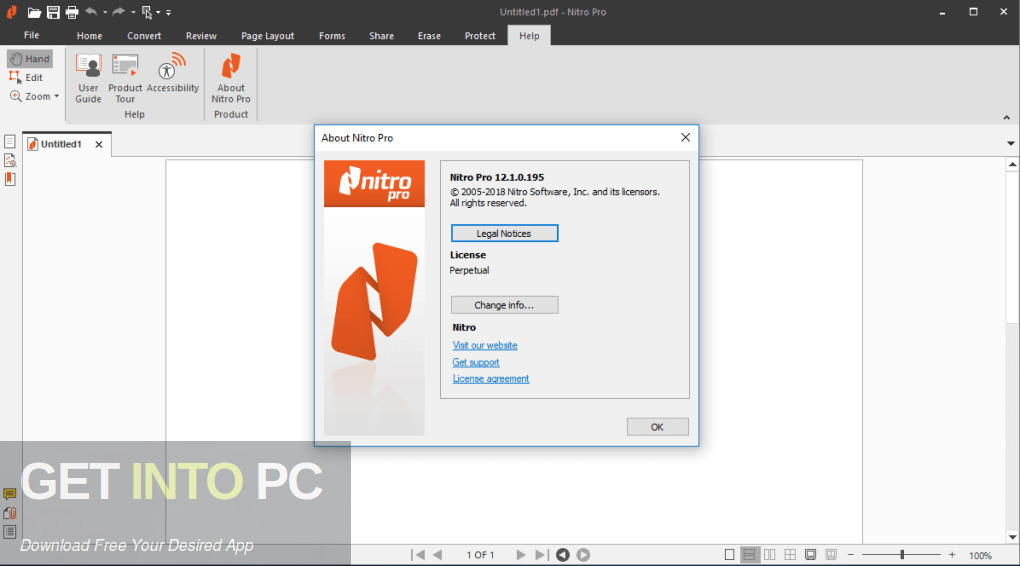Open a file with the folder icon
The image size is (1020, 566).
point(34,12)
